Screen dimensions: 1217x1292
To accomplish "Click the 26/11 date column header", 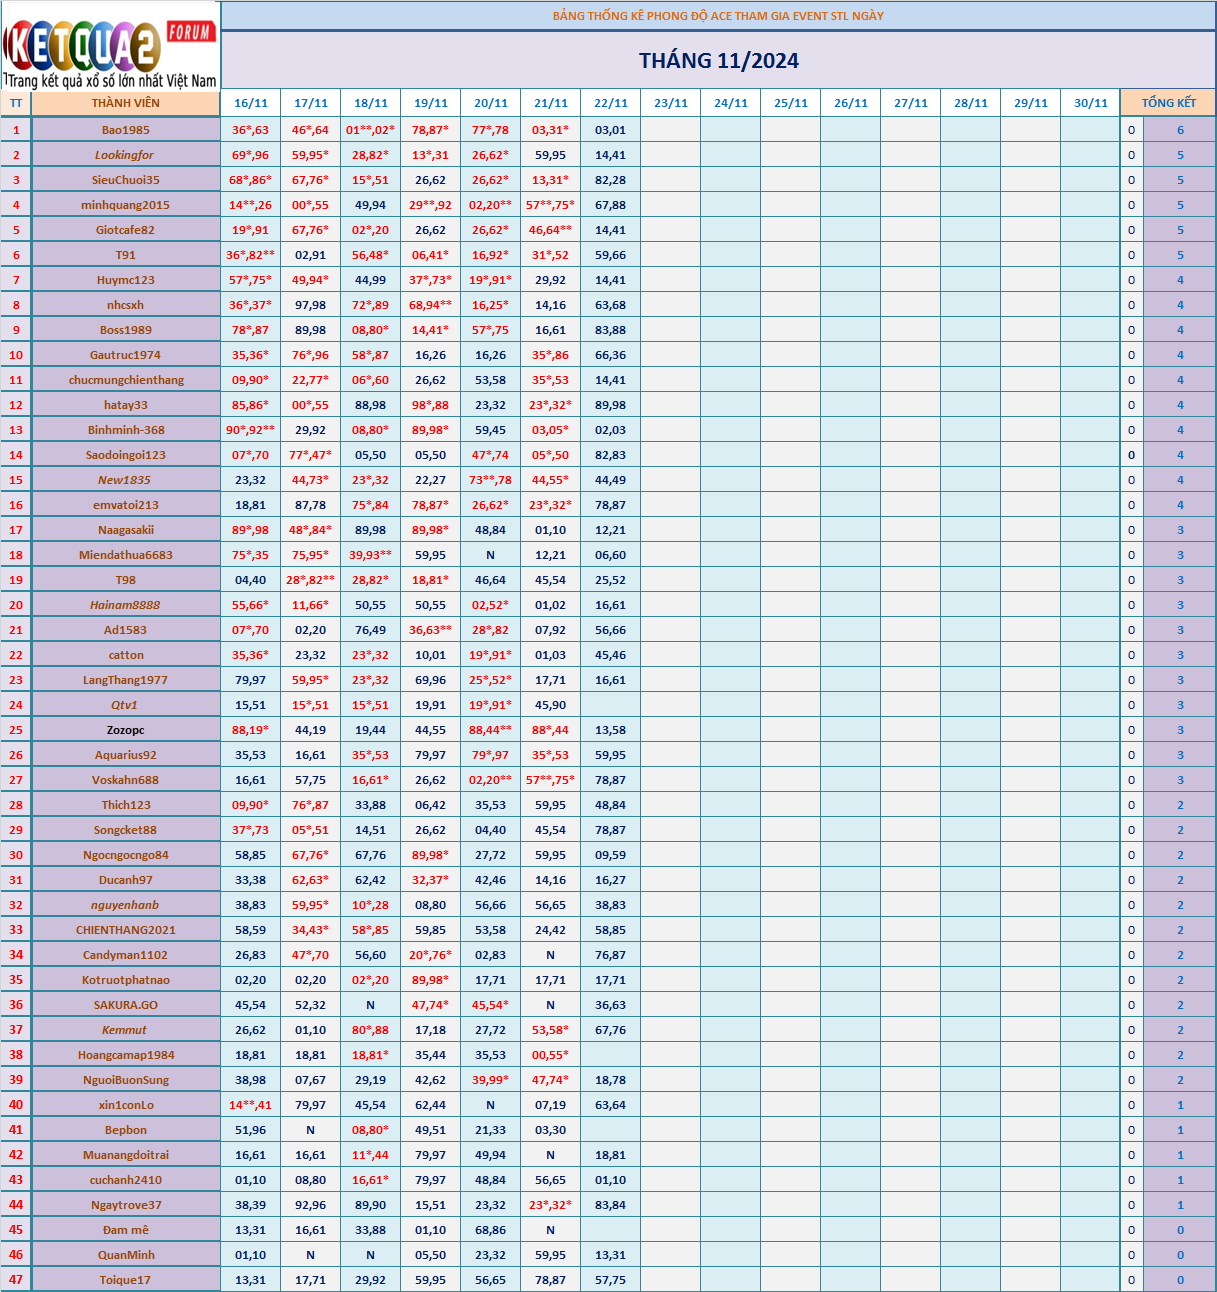I will [x=851, y=103].
